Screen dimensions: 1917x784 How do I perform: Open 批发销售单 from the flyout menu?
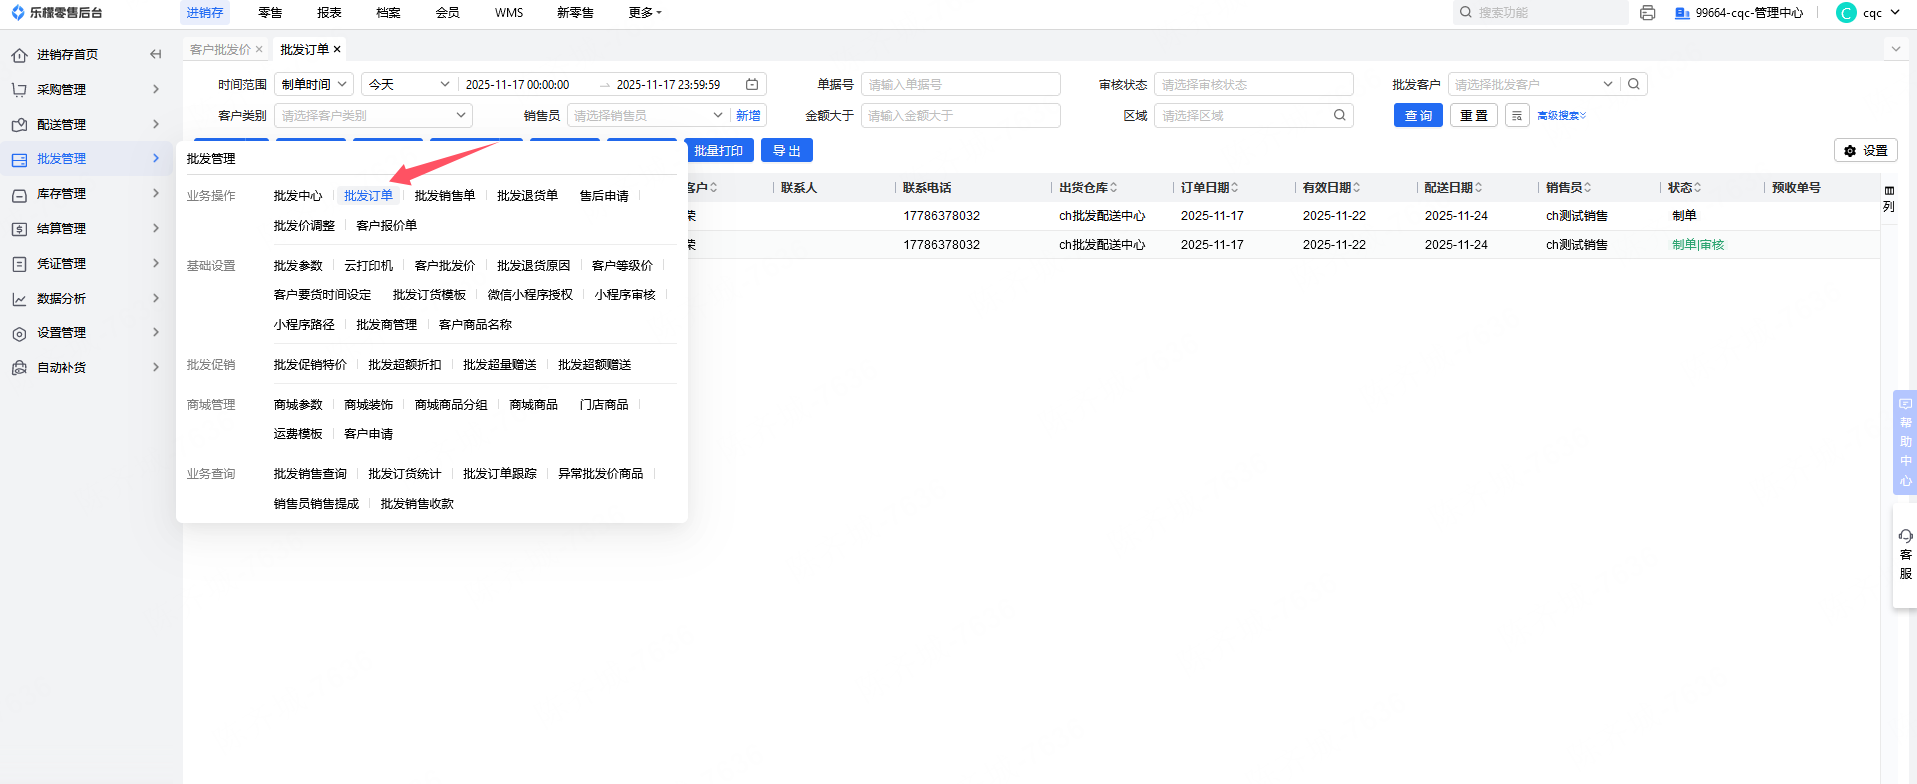pos(445,196)
